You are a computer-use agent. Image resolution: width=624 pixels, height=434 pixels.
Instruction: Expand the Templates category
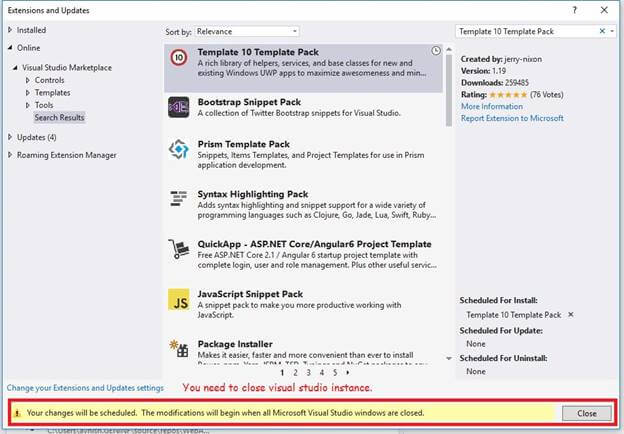(x=27, y=93)
